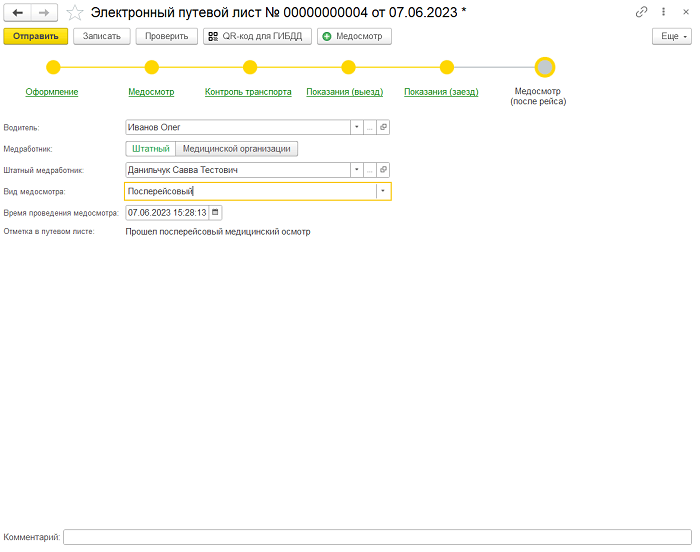Open calendar picker for medical exam time
The image size is (700, 552).
pyautogui.click(x=215, y=213)
